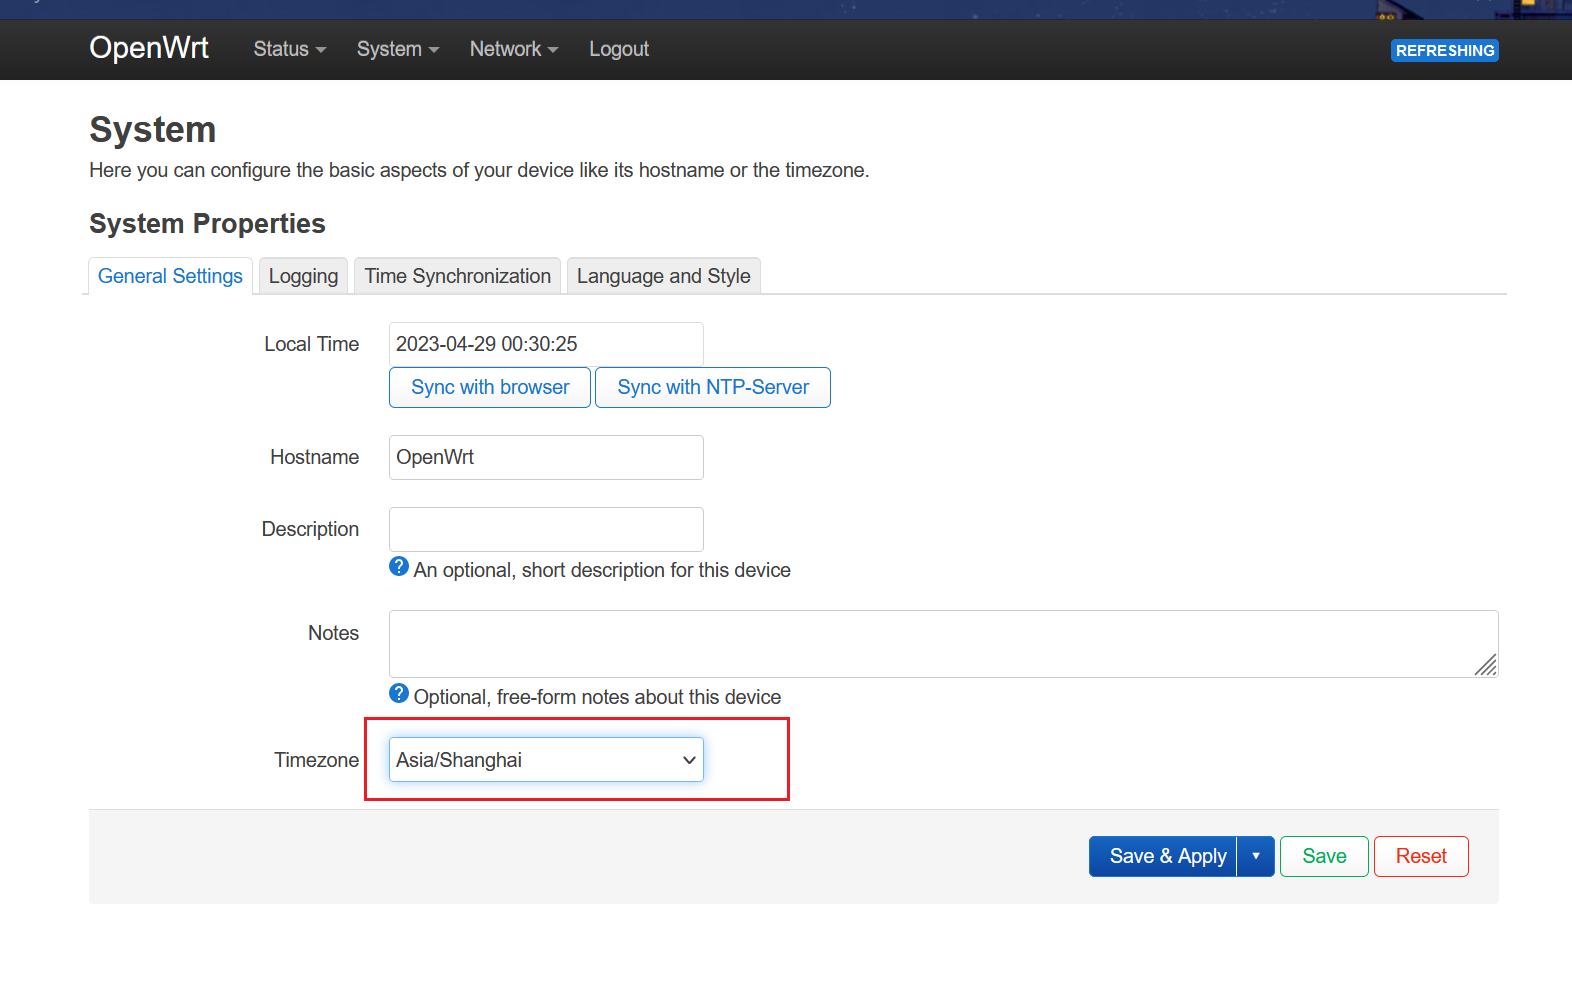Switch to the Time Synchronization tab
The height and width of the screenshot is (996, 1572).
tap(457, 276)
